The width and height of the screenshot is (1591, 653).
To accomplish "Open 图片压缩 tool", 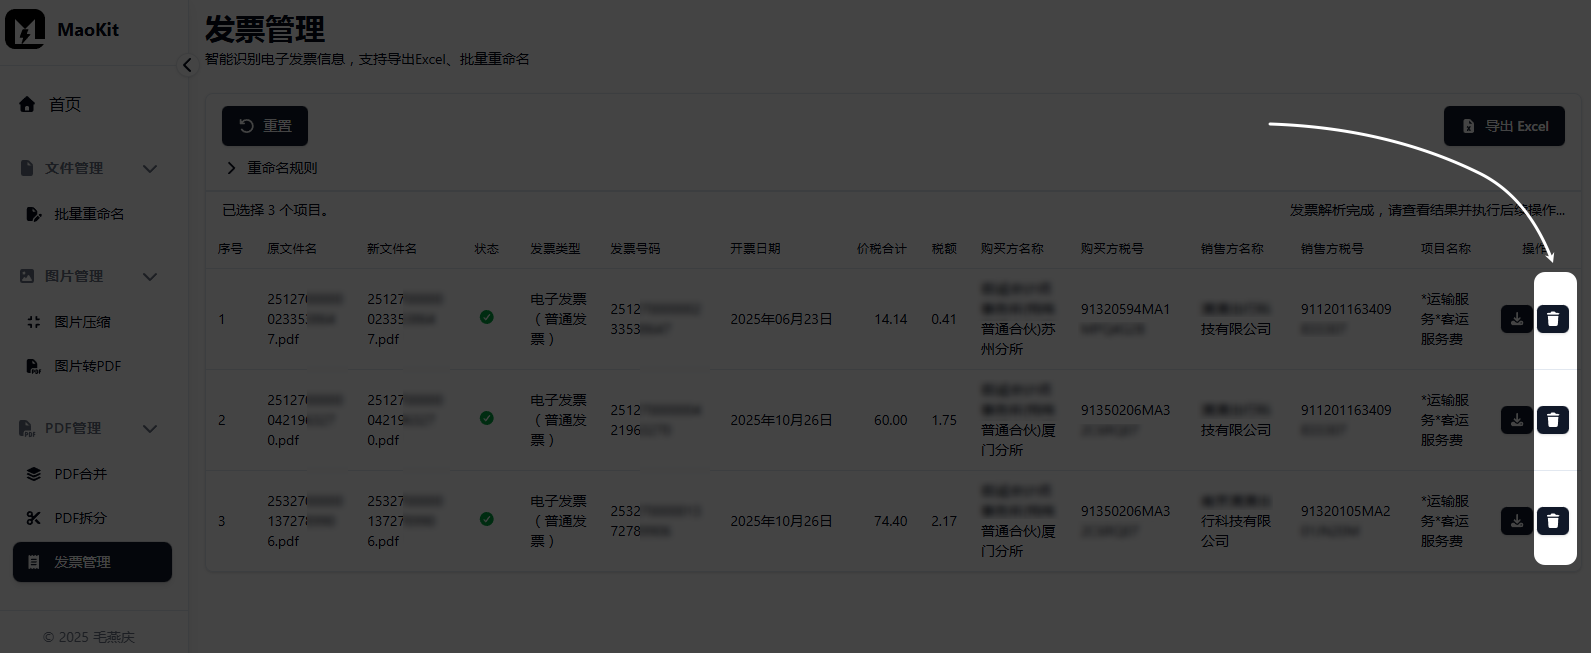I will tap(82, 322).
